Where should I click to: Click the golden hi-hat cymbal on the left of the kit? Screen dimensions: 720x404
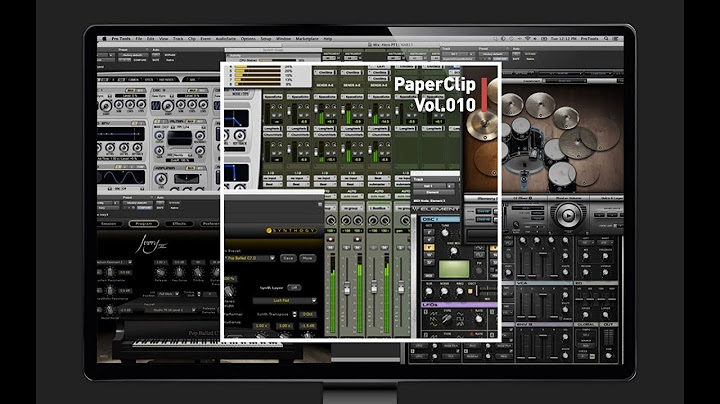click(482, 123)
